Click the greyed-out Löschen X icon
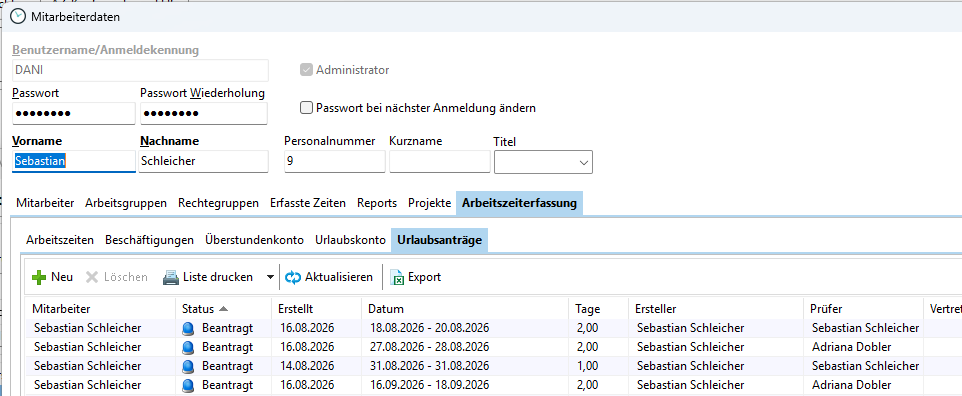Screen dimensions: 962x396 coord(92,278)
